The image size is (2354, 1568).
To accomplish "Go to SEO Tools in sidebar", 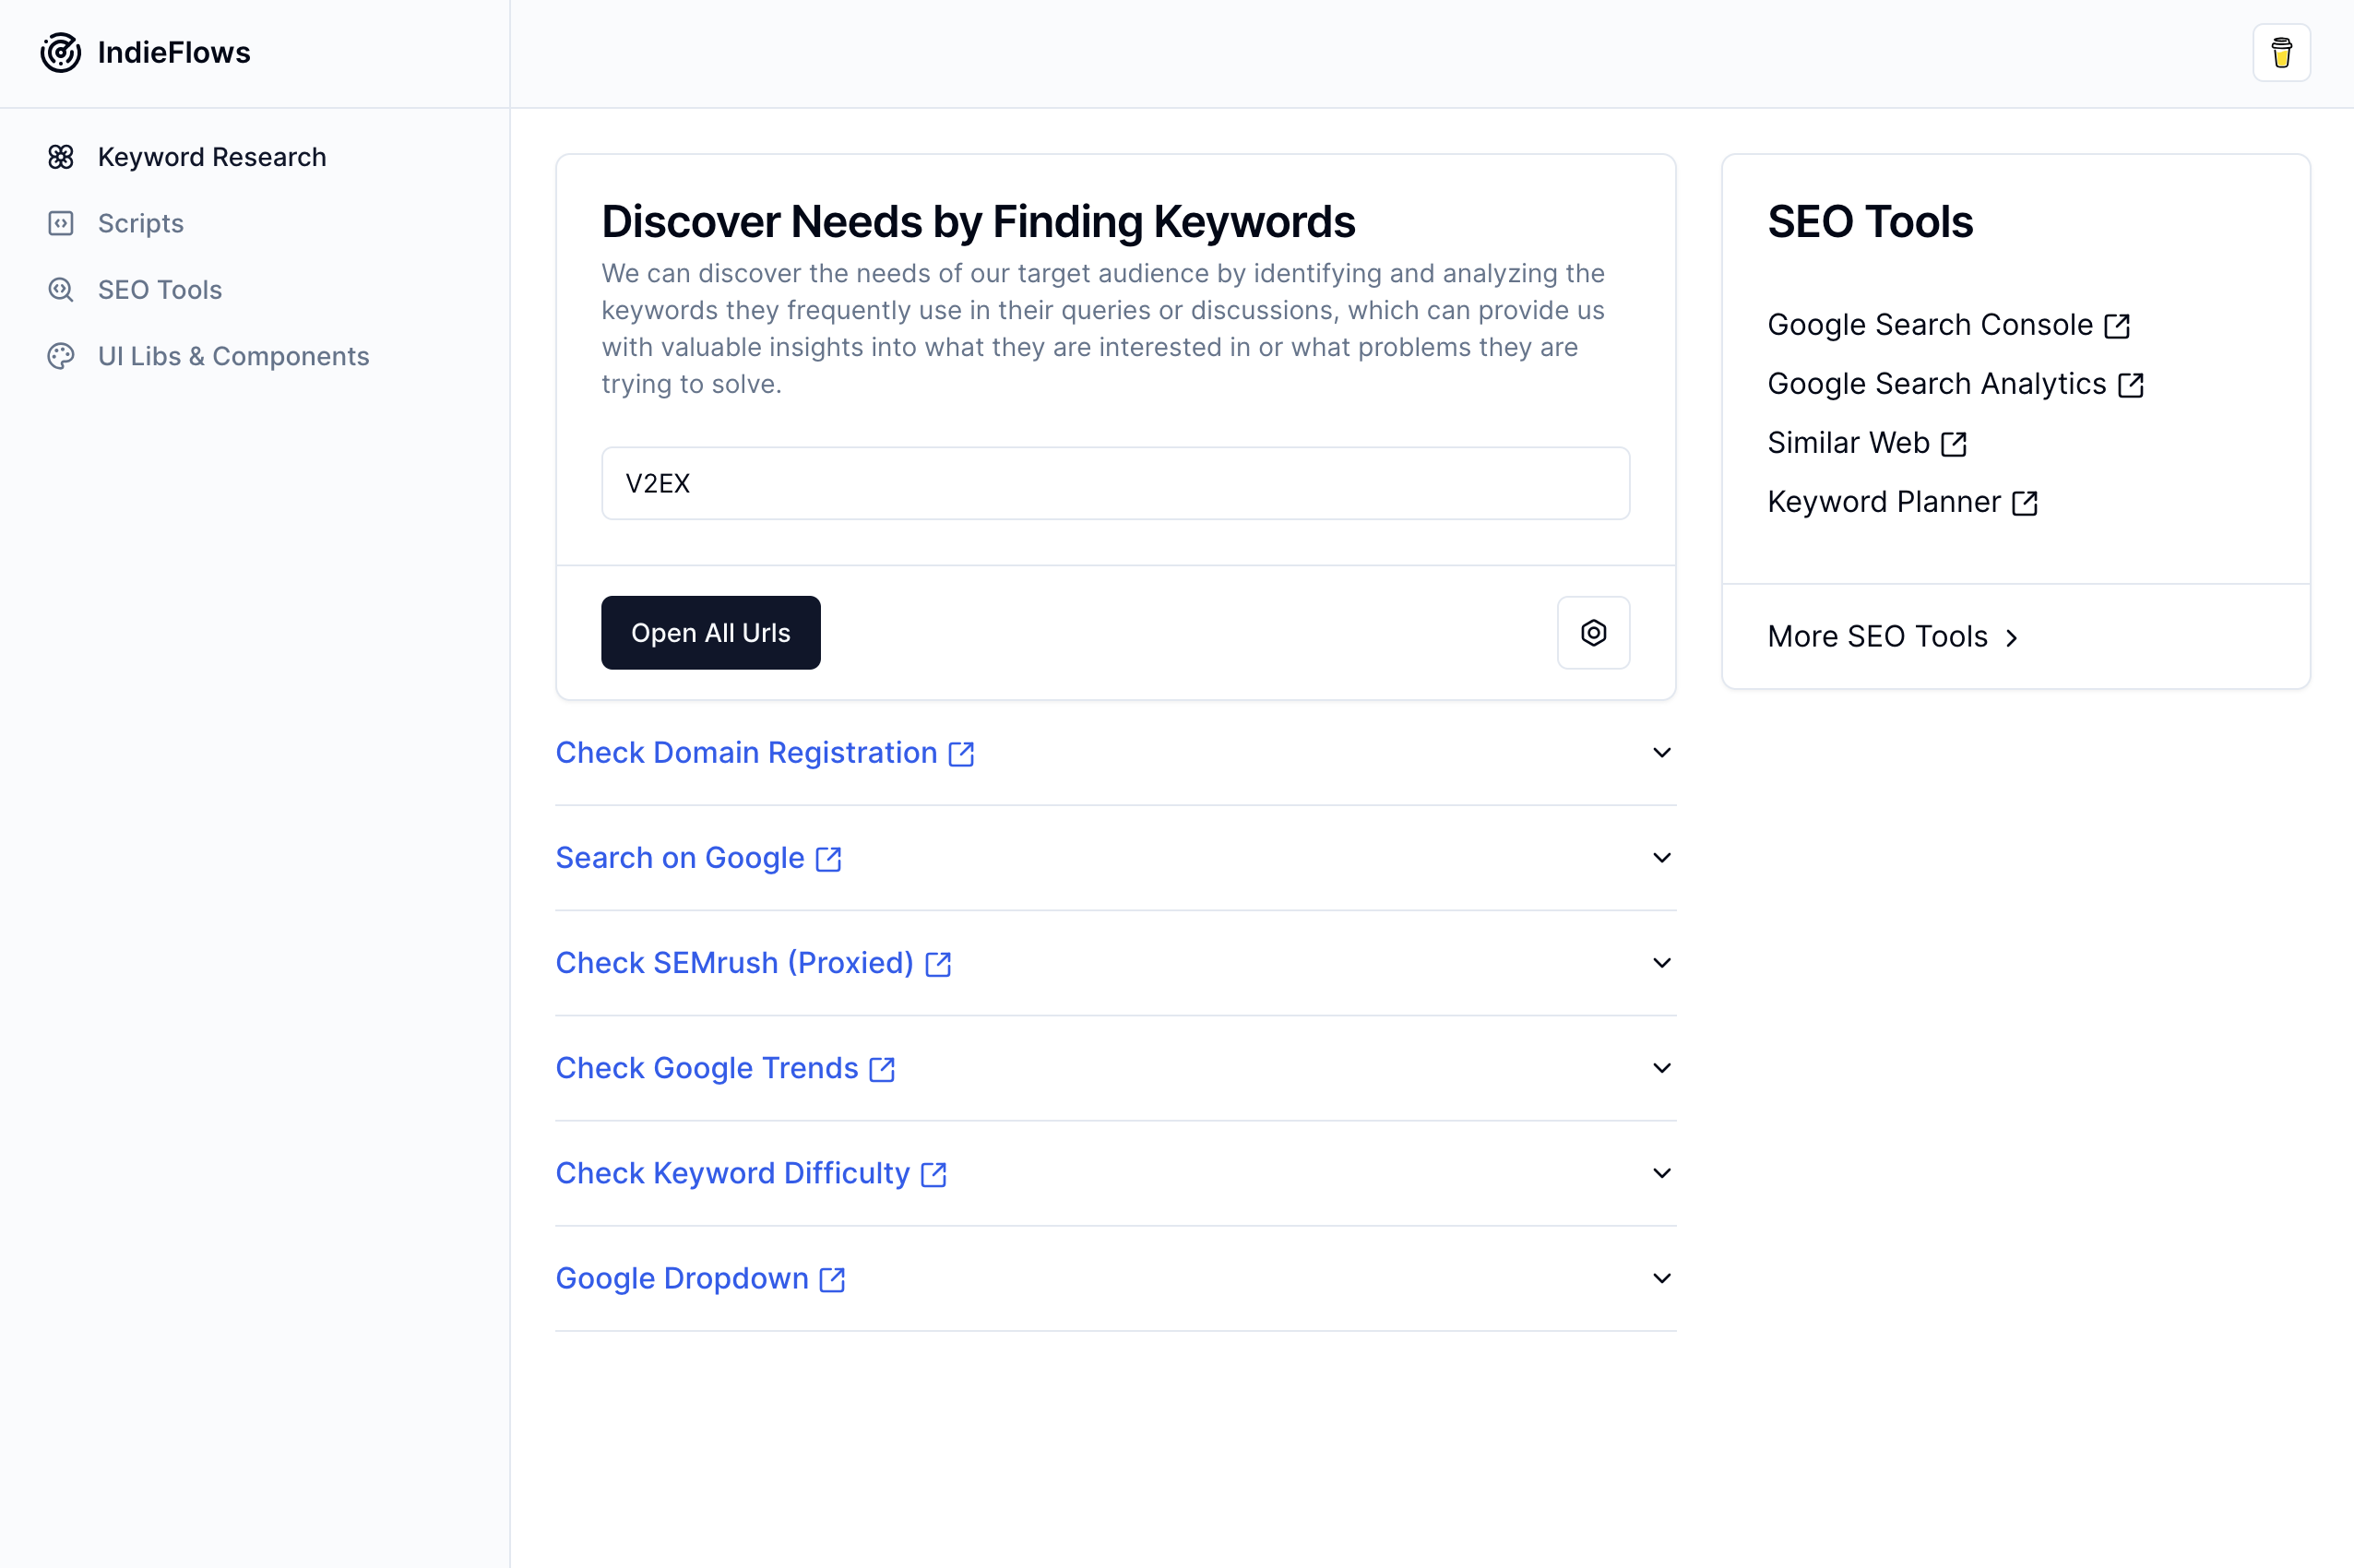I will (159, 290).
